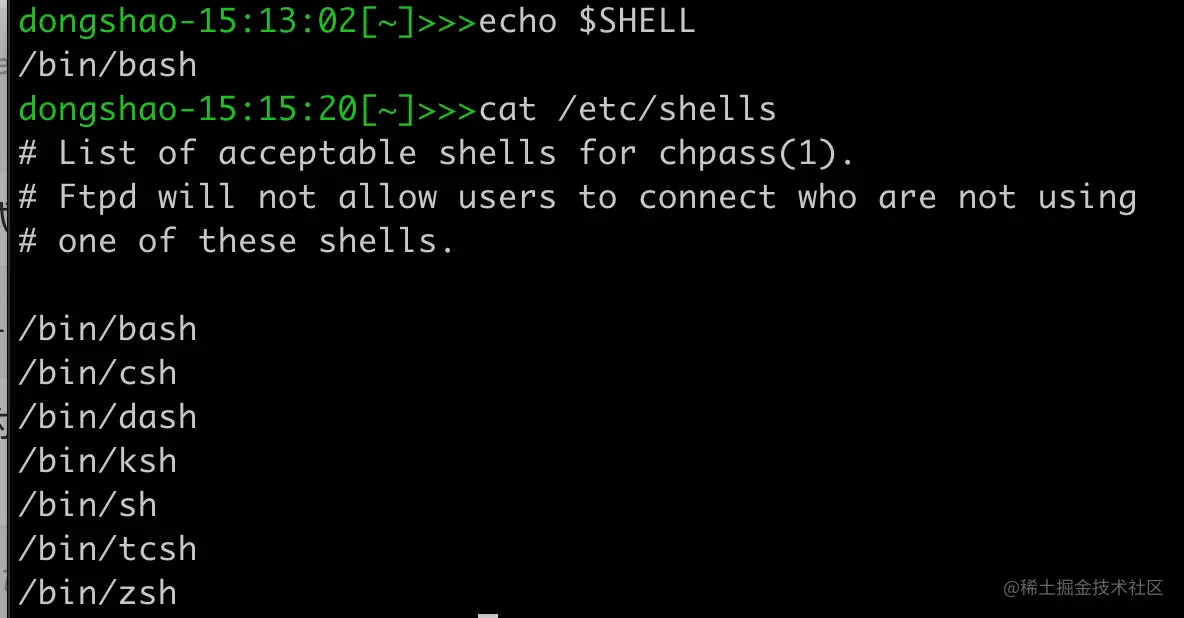Image resolution: width=1184 pixels, height=618 pixels.
Task: Click the word 'acceptable' in the comment
Action: 317,155
